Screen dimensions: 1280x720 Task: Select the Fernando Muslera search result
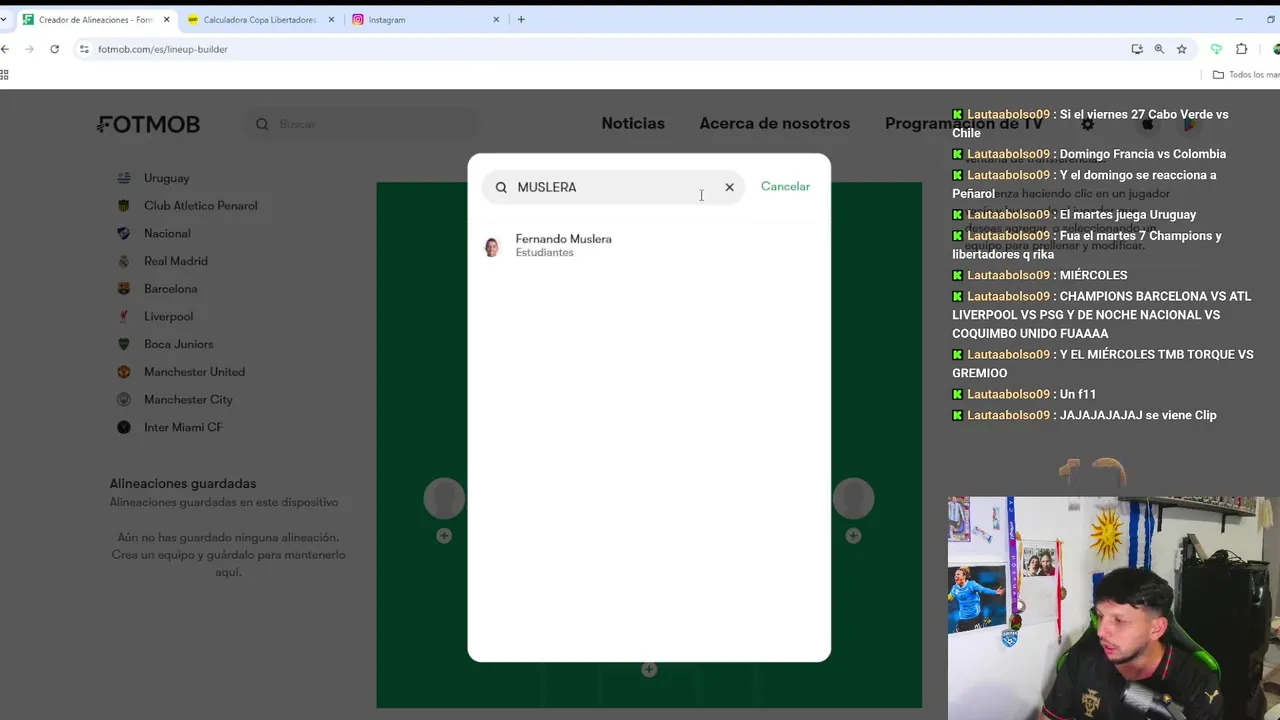click(648, 246)
